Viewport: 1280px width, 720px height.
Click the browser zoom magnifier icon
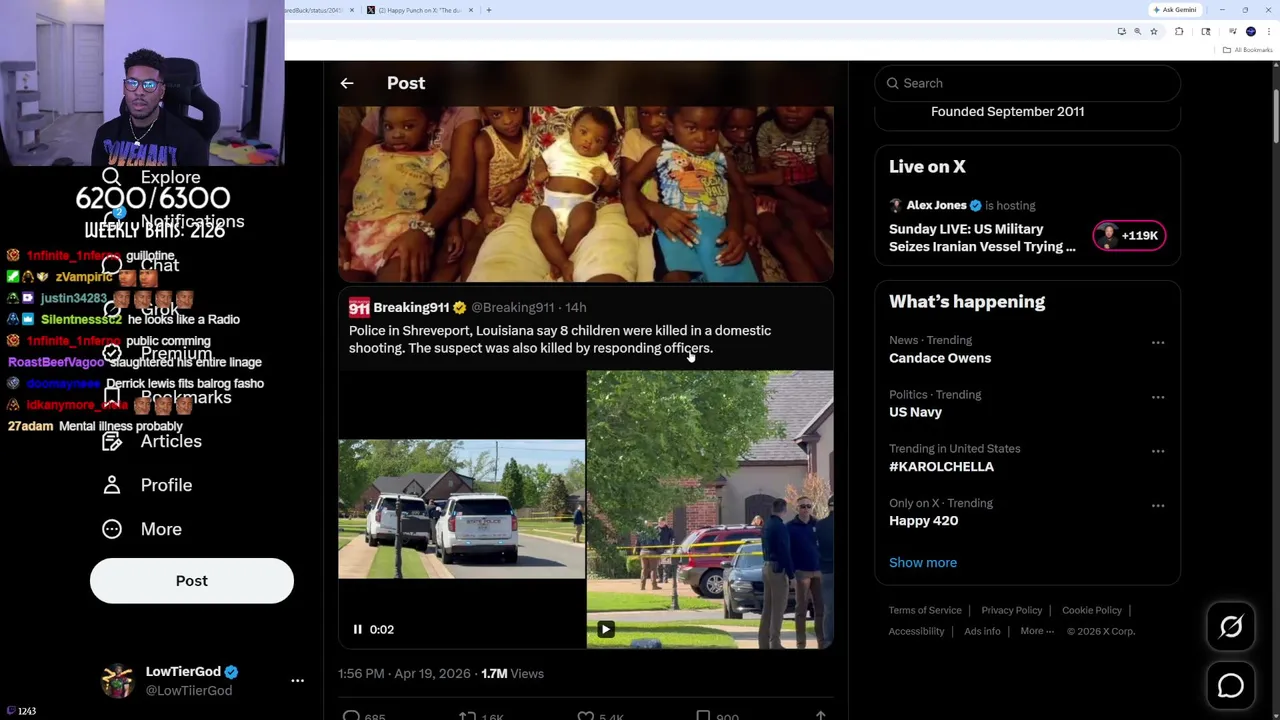click(1137, 32)
